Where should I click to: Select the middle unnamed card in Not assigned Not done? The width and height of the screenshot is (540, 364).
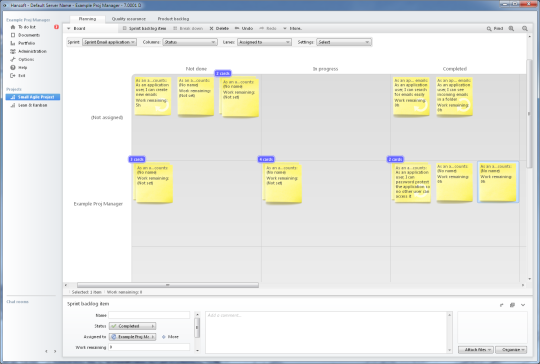[195, 96]
